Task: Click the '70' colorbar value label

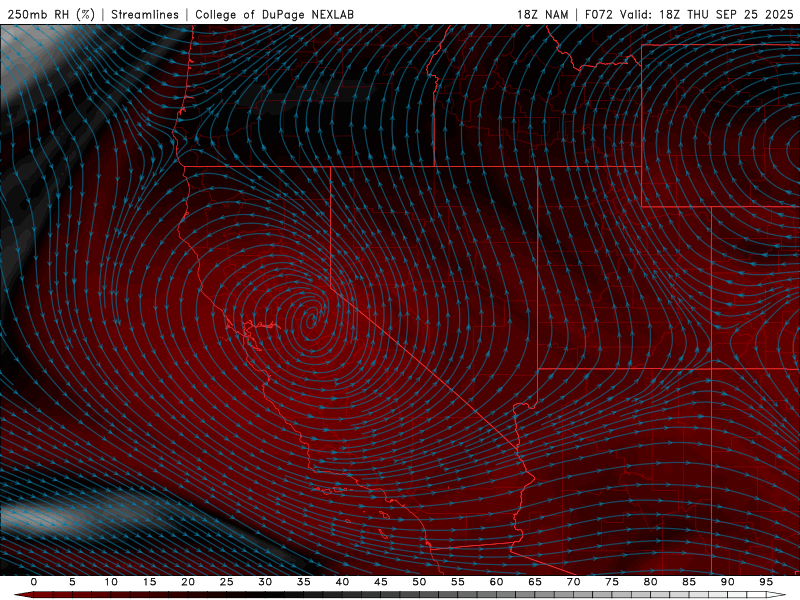Action: (573, 582)
